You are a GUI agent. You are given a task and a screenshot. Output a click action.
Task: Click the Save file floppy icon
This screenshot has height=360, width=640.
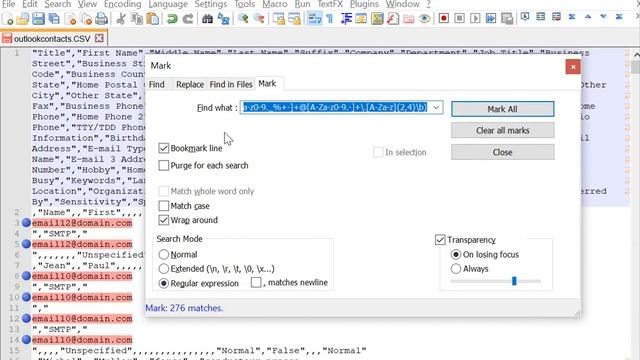tap(38, 19)
